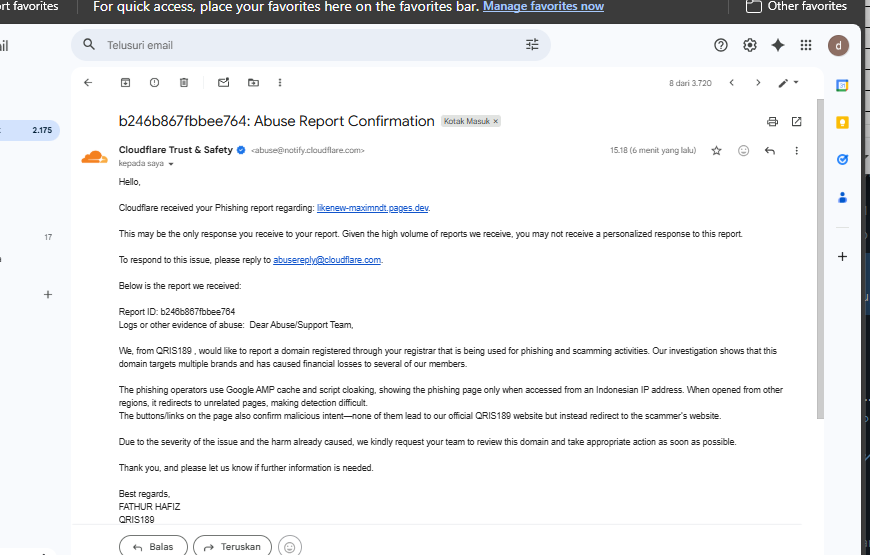This screenshot has height=555, width=870.
Task: Create a new label with sidebar plus
Action: (48, 295)
